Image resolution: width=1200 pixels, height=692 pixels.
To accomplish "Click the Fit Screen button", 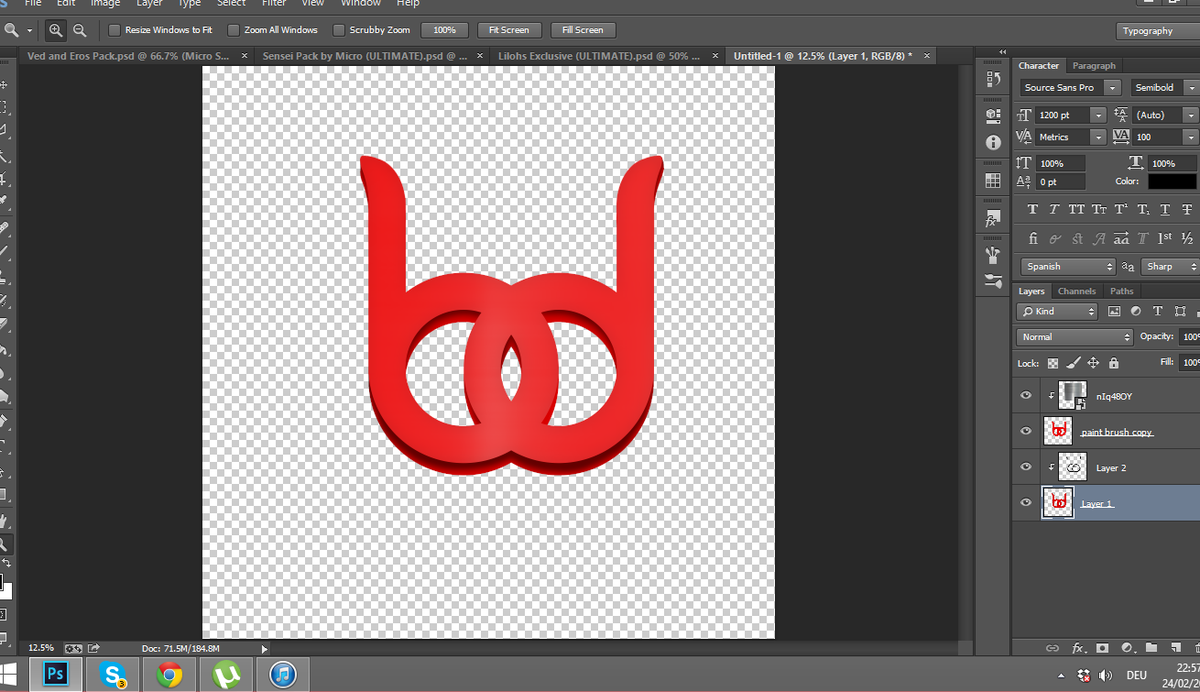I will (x=509, y=30).
